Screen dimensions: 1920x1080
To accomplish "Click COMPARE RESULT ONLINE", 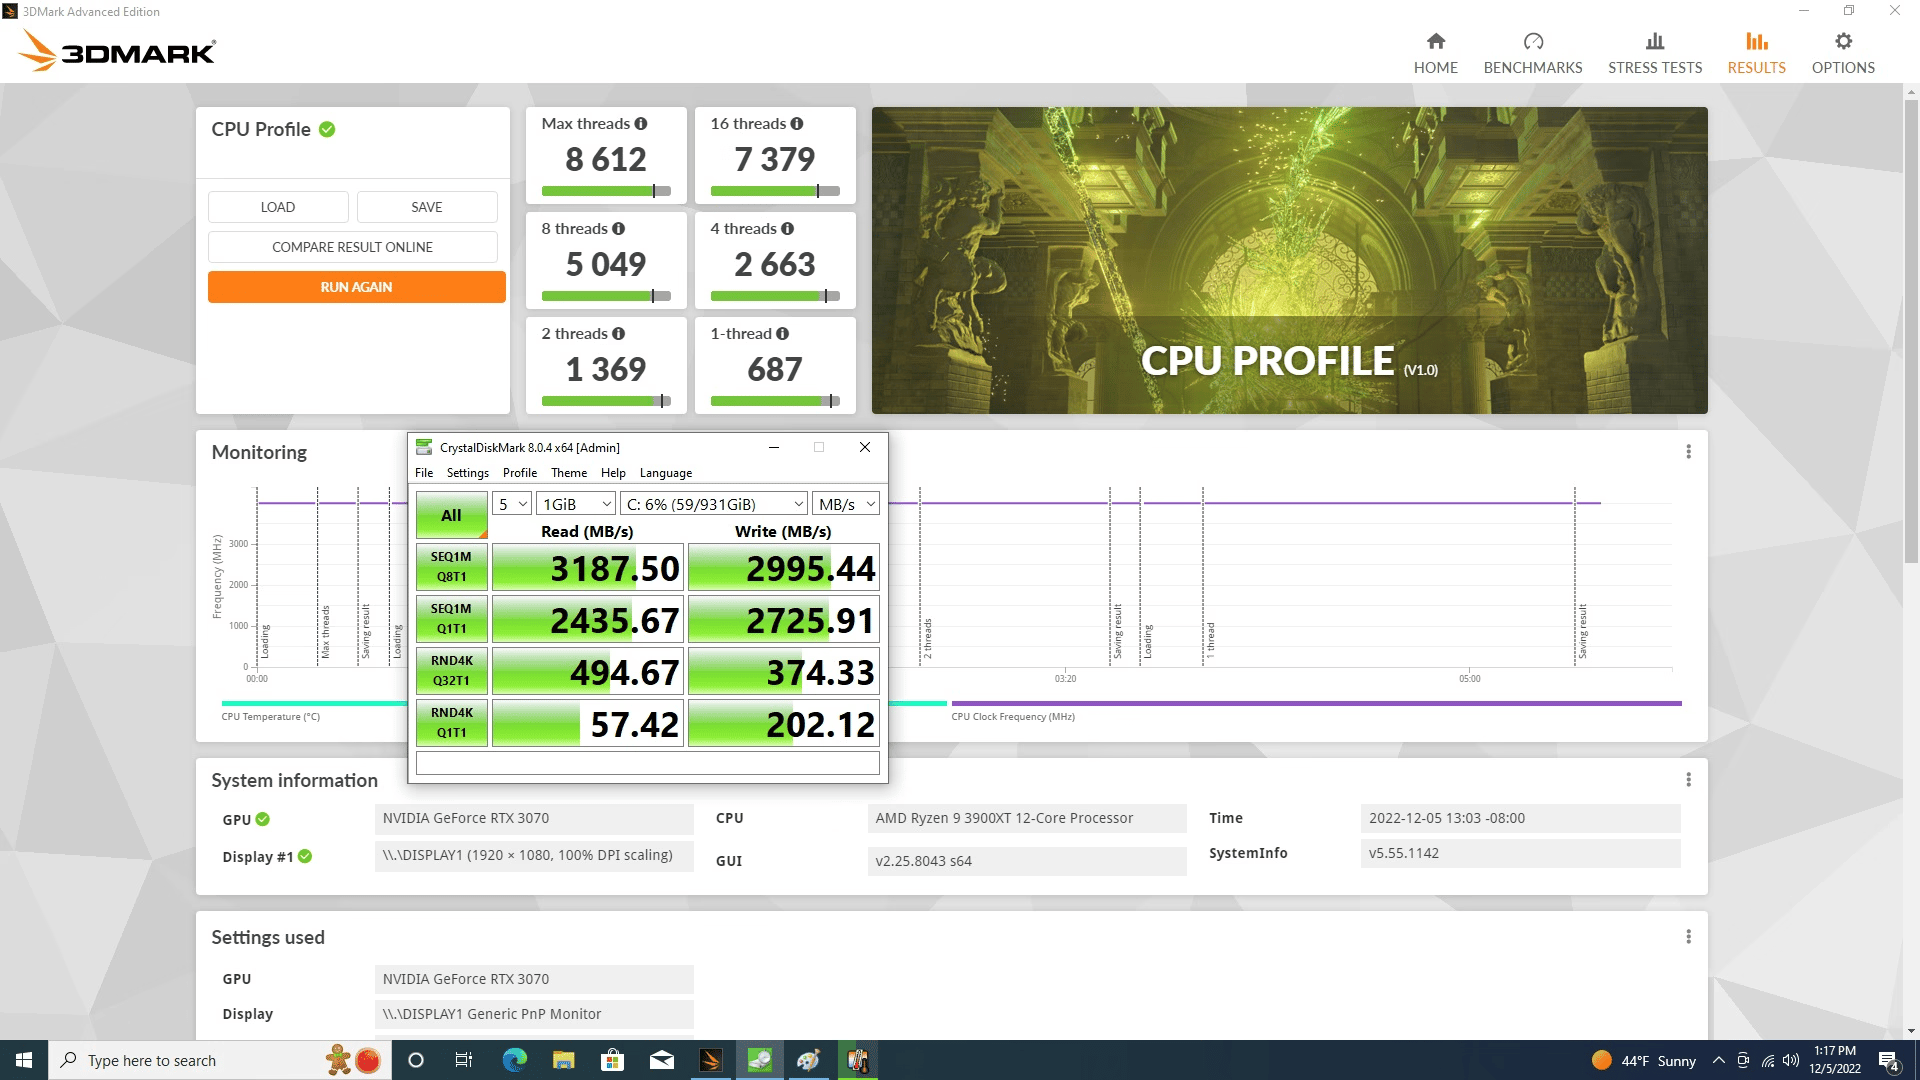I will tap(352, 247).
